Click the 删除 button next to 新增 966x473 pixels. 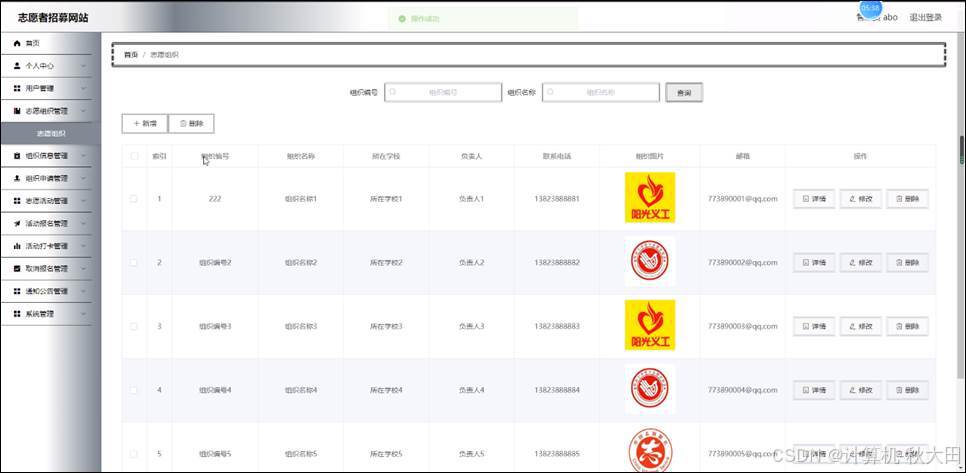click(191, 123)
